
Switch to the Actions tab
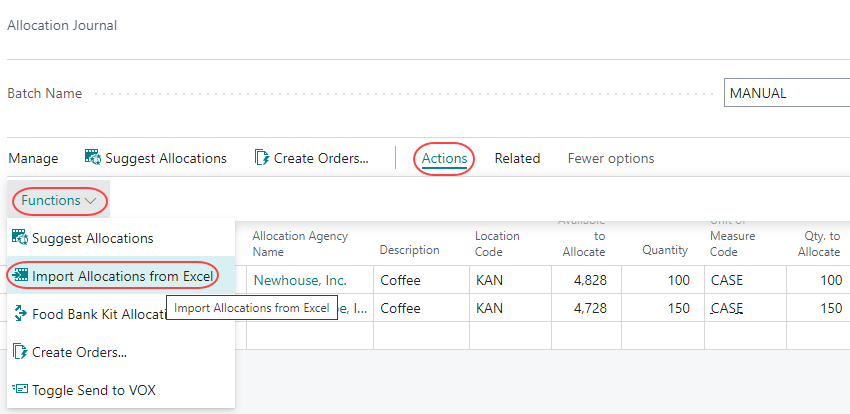click(445, 158)
